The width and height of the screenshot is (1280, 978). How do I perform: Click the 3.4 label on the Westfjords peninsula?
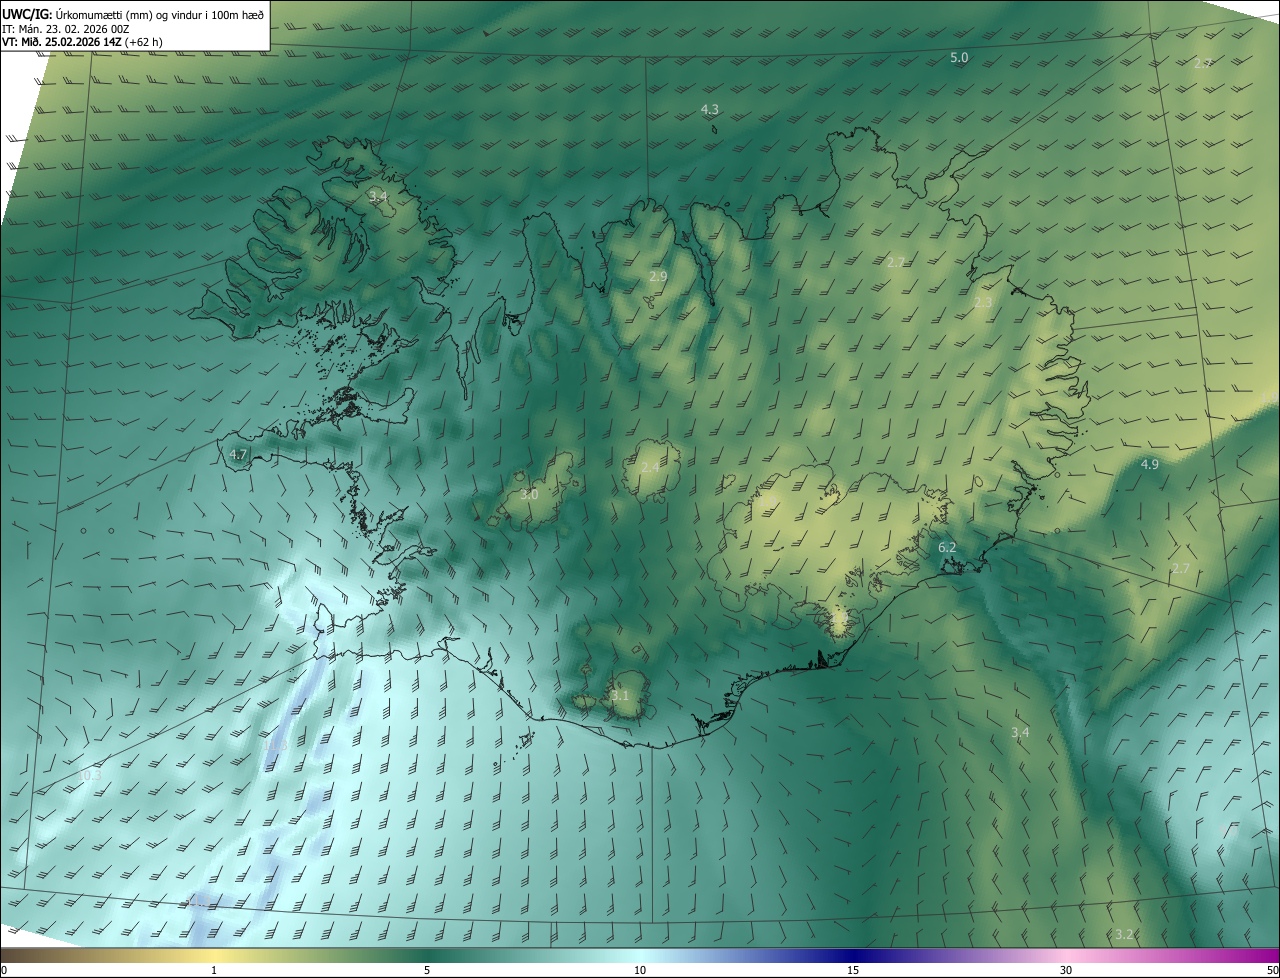[378, 196]
